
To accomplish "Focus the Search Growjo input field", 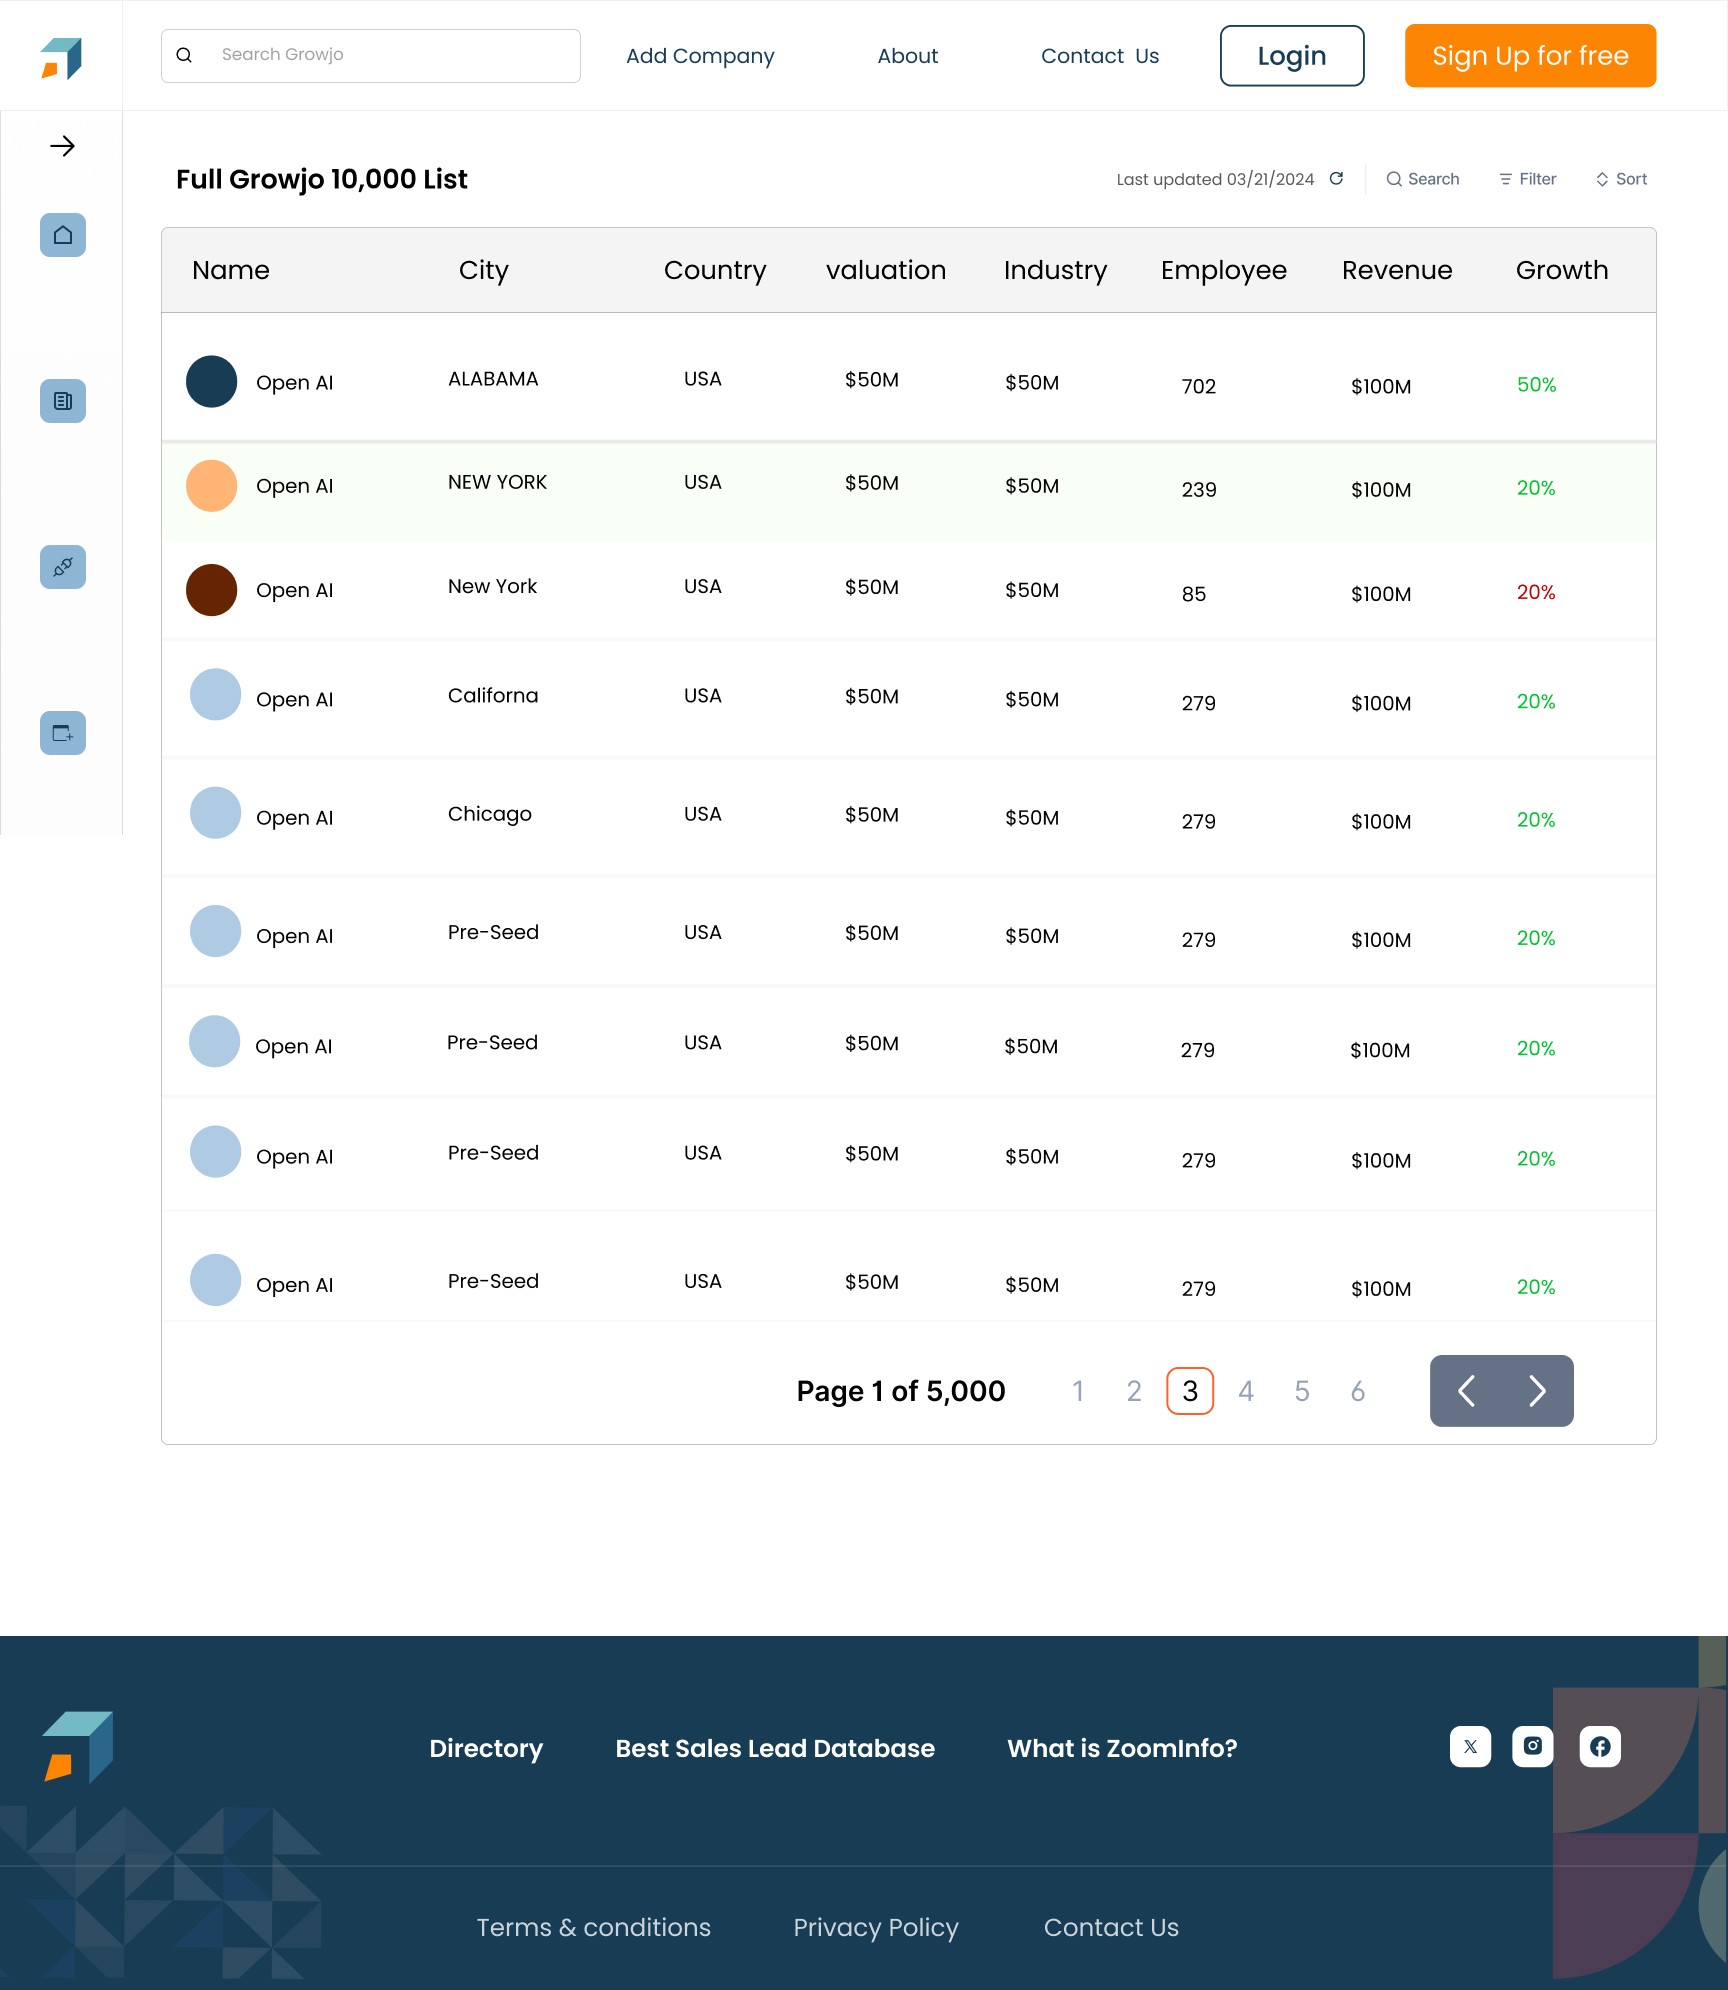I will click(371, 56).
